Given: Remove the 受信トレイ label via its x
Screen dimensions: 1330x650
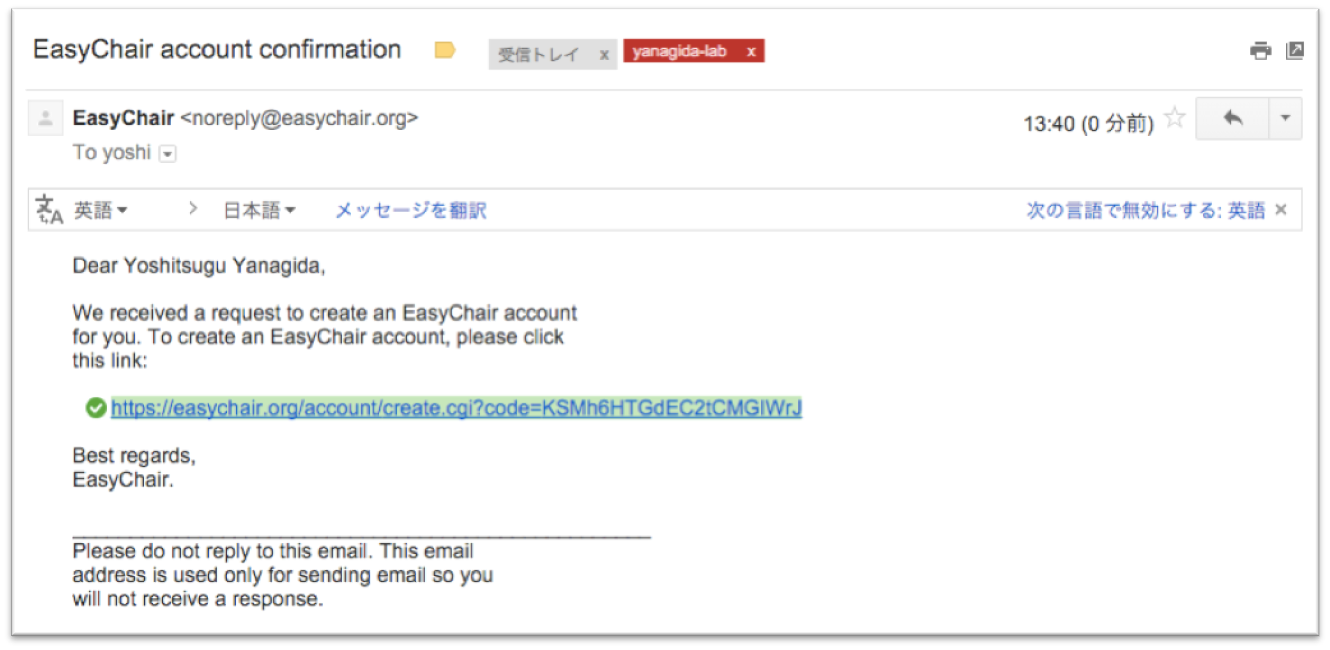Looking at the screenshot, I should tap(604, 55).
